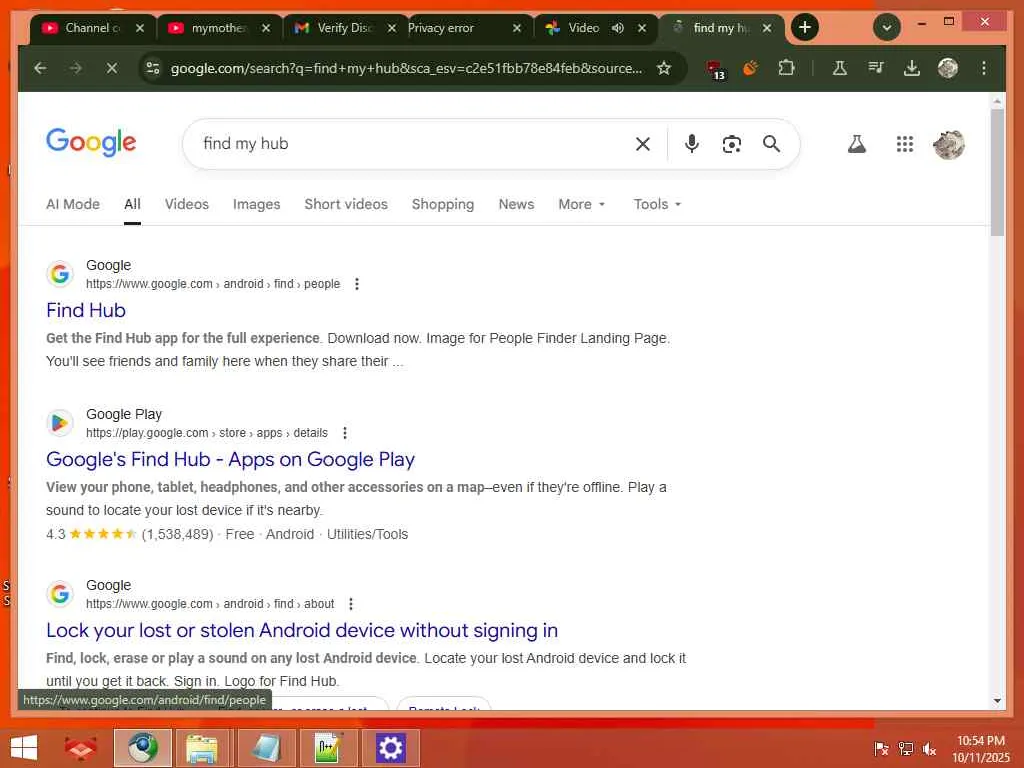Click scrollbar down arrow
The image size is (1024, 768).
pyautogui.click(x=997, y=701)
